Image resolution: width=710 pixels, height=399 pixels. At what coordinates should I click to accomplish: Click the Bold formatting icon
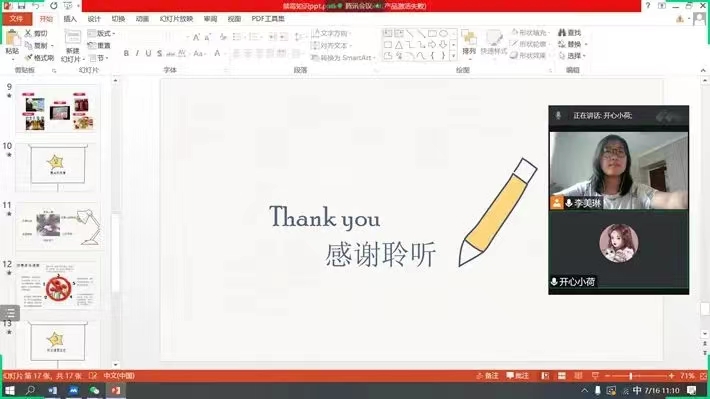(126, 53)
